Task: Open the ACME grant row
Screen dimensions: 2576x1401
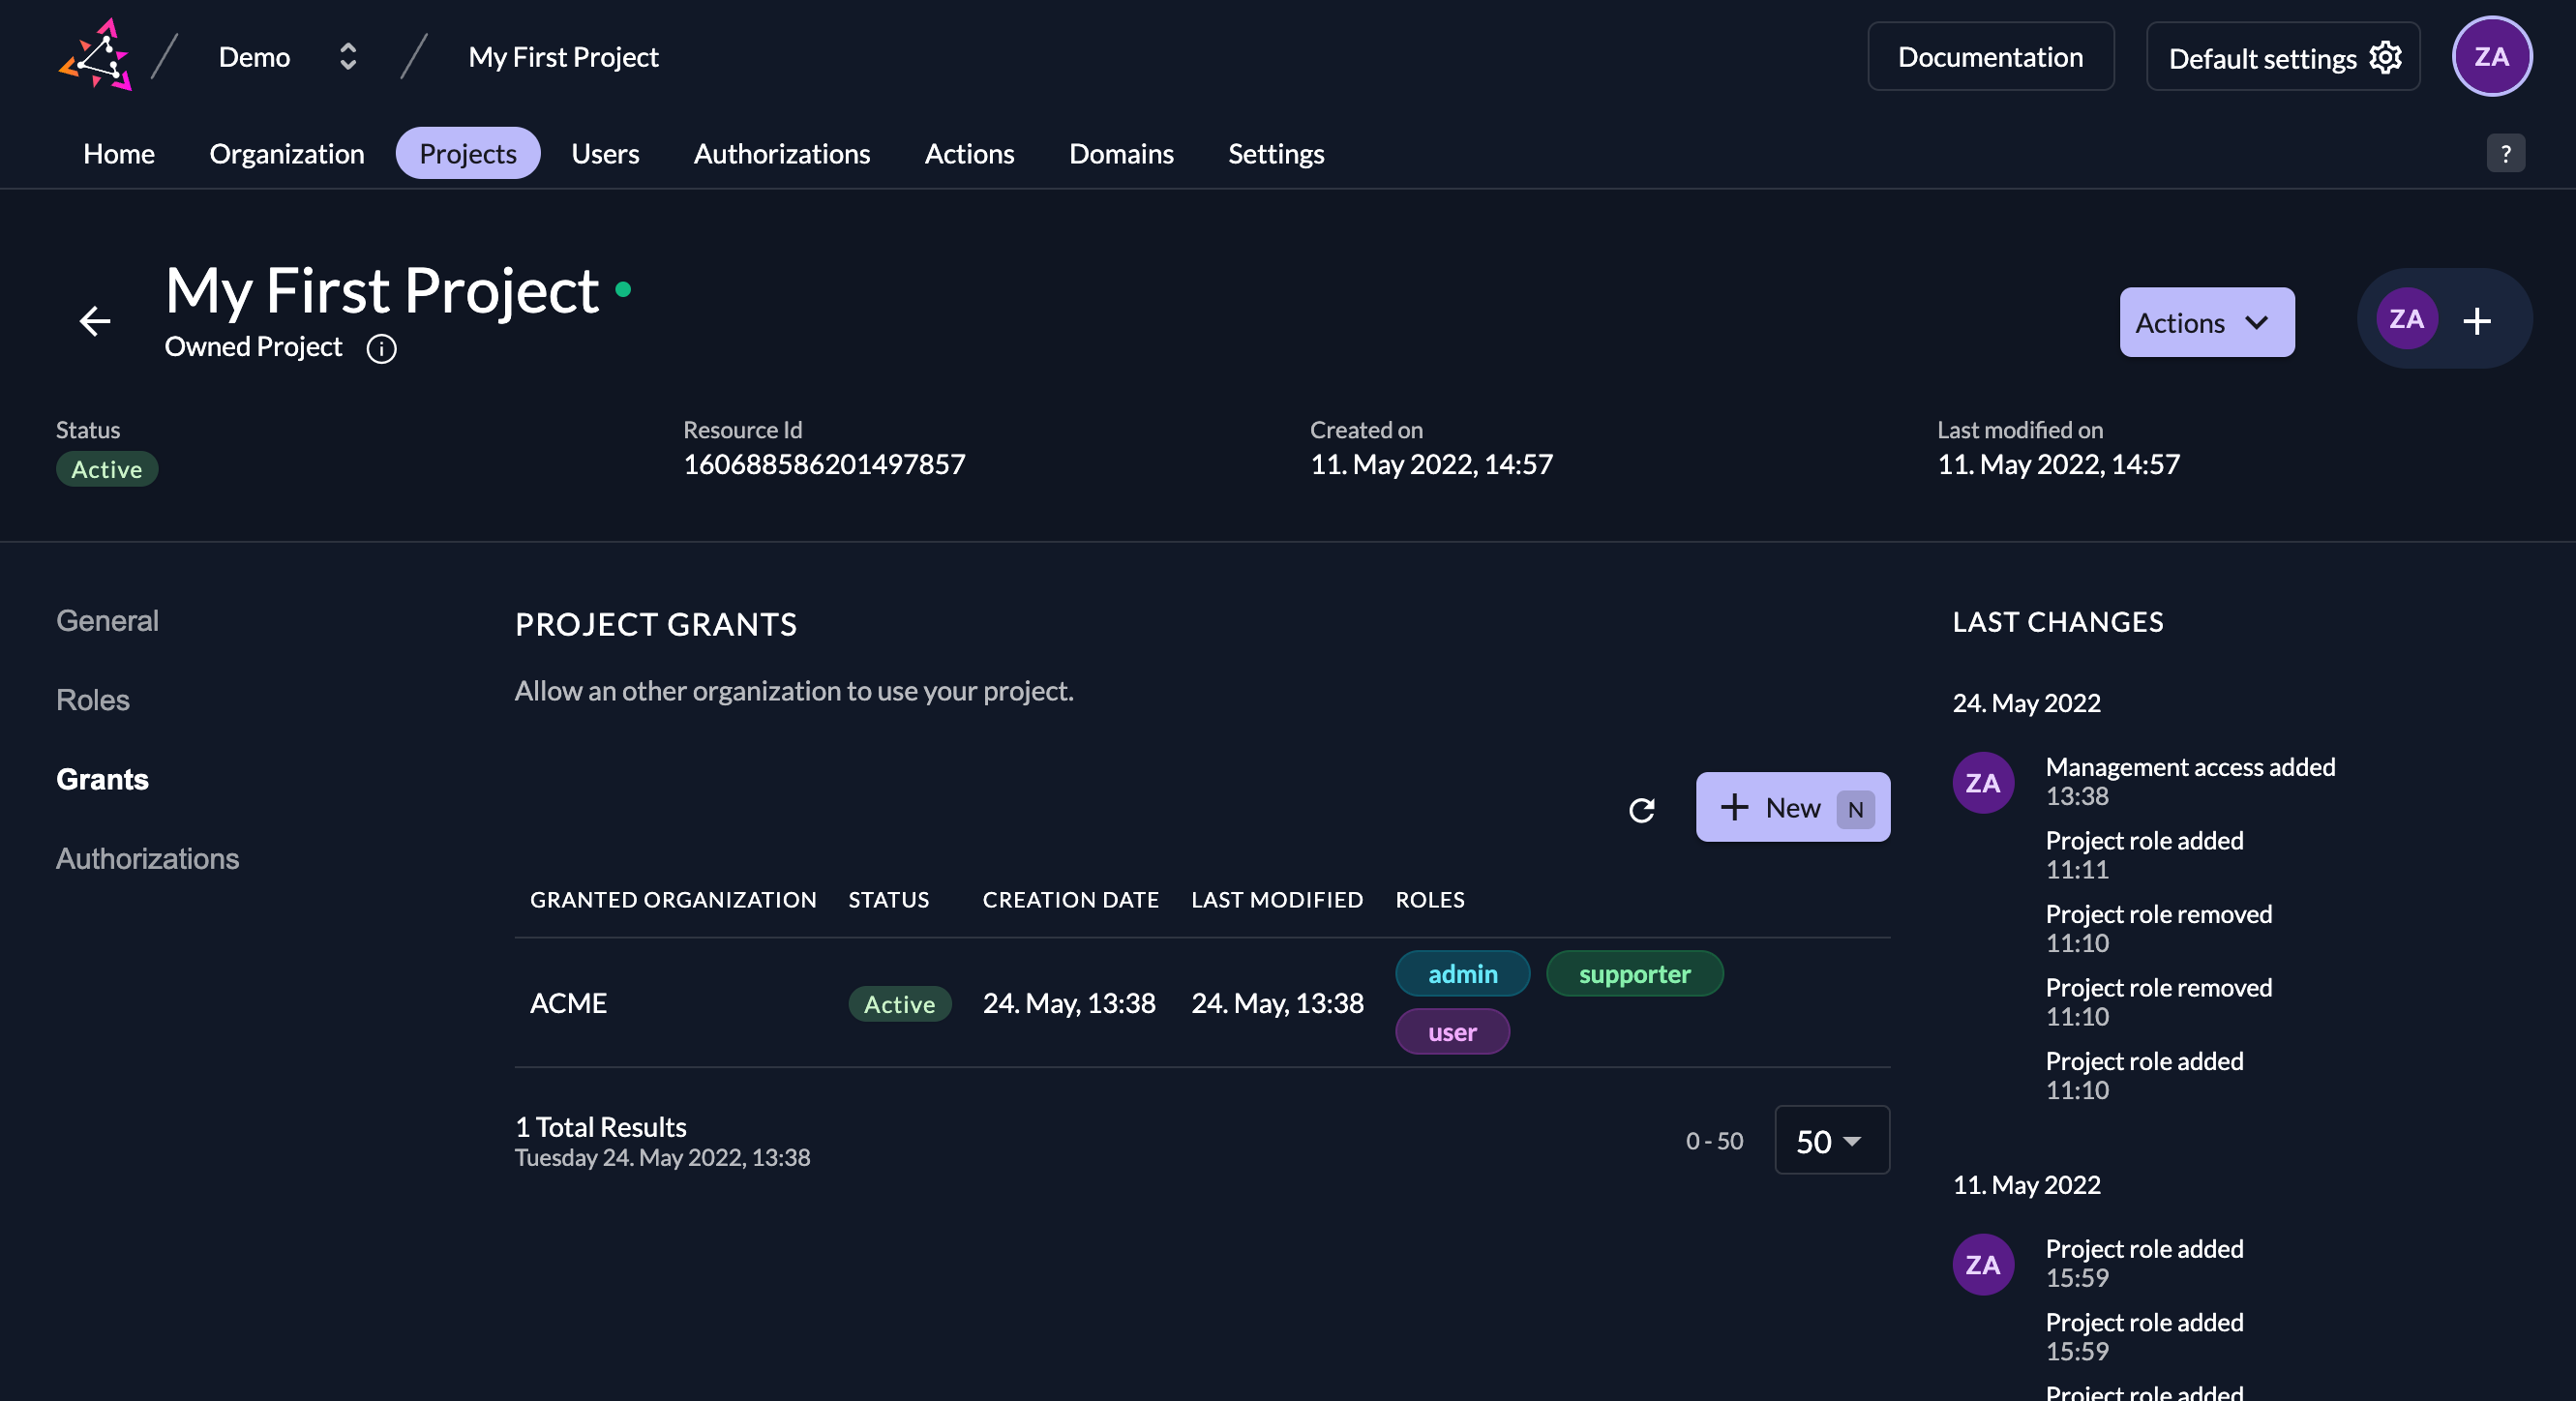Action: pos(568,1002)
